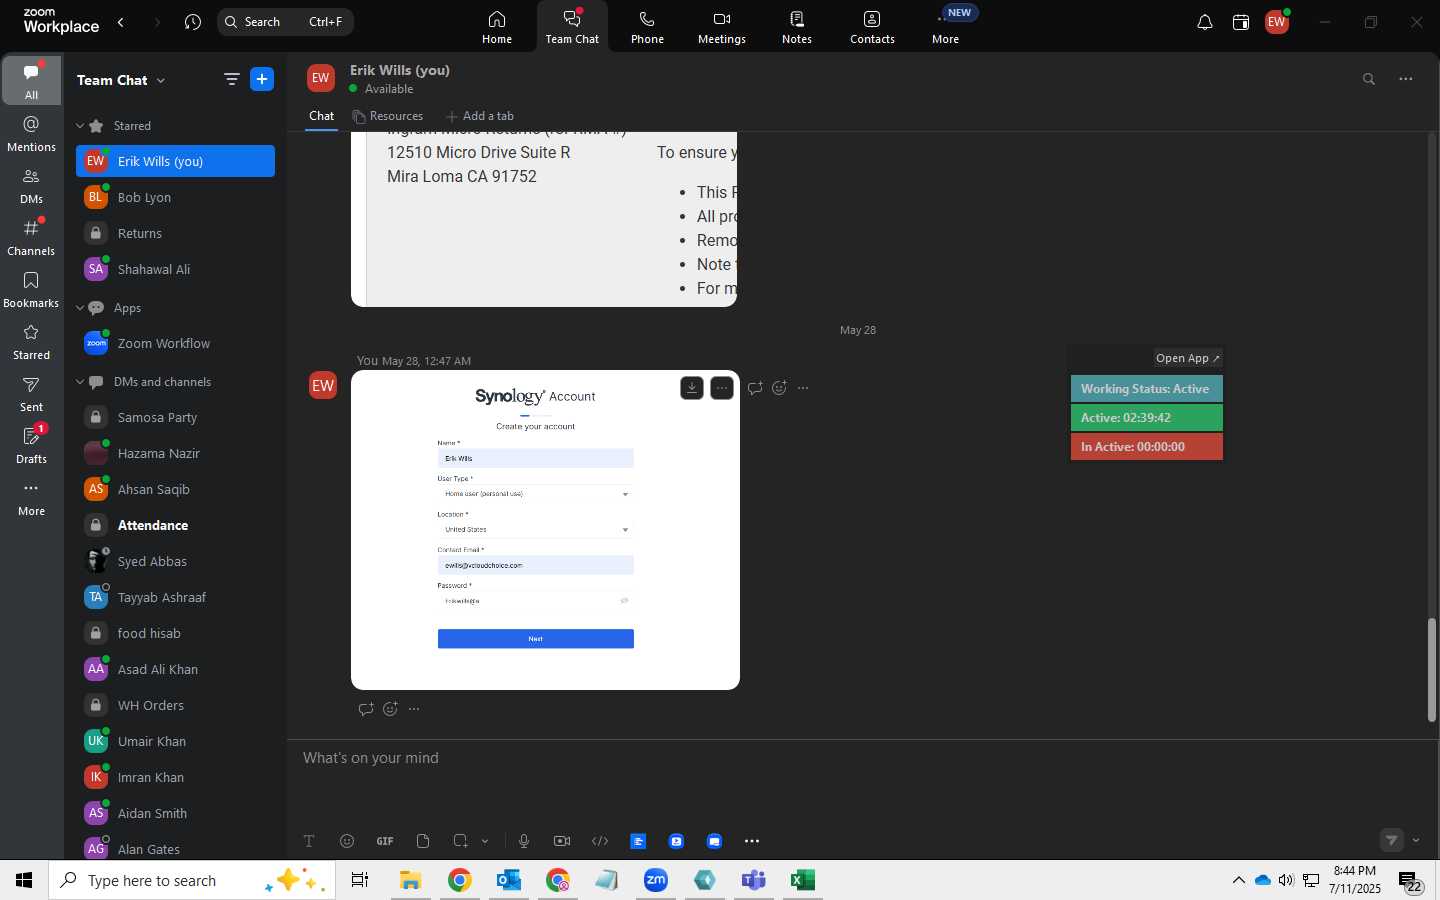Click the history clock icon
Screen dimensions: 1440x900
tap(193, 22)
